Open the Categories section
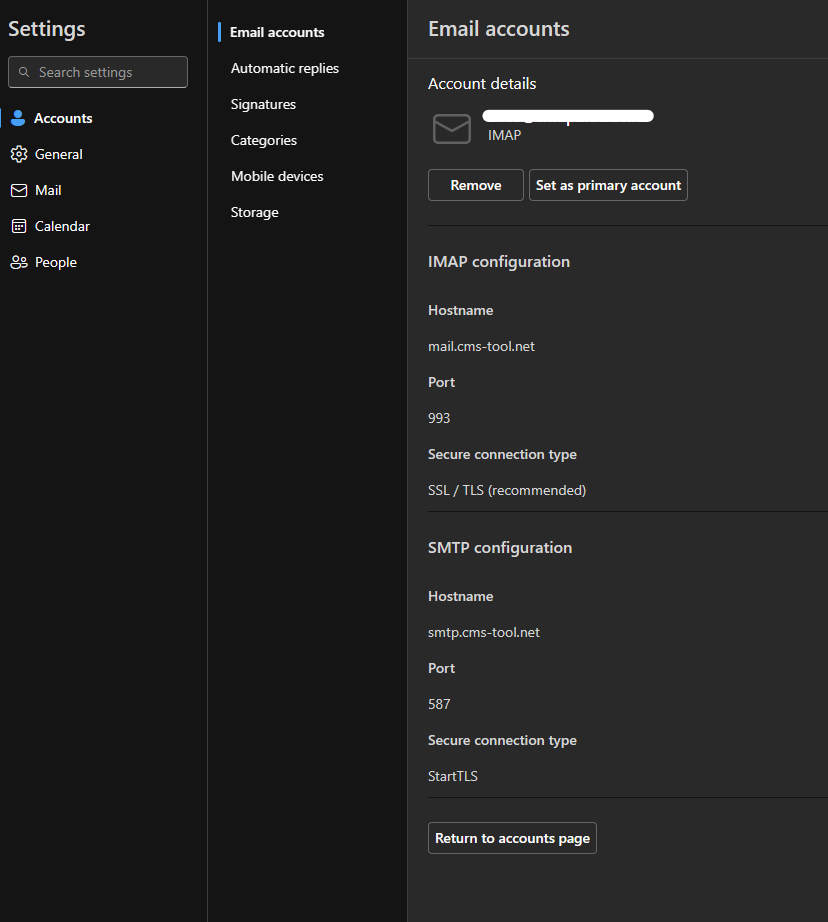 [263, 140]
